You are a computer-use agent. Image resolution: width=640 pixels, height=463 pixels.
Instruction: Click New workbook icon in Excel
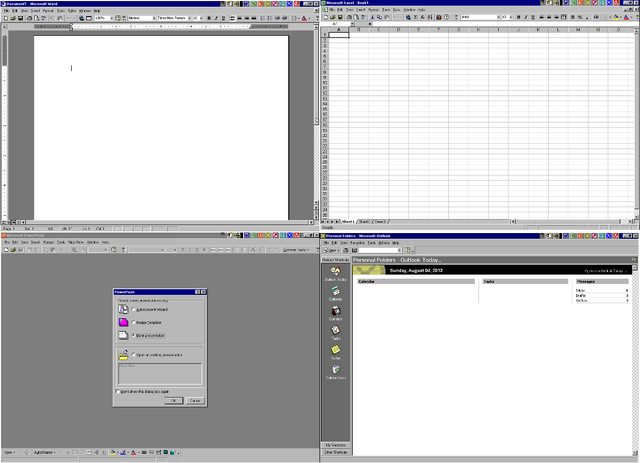[326, 17]
